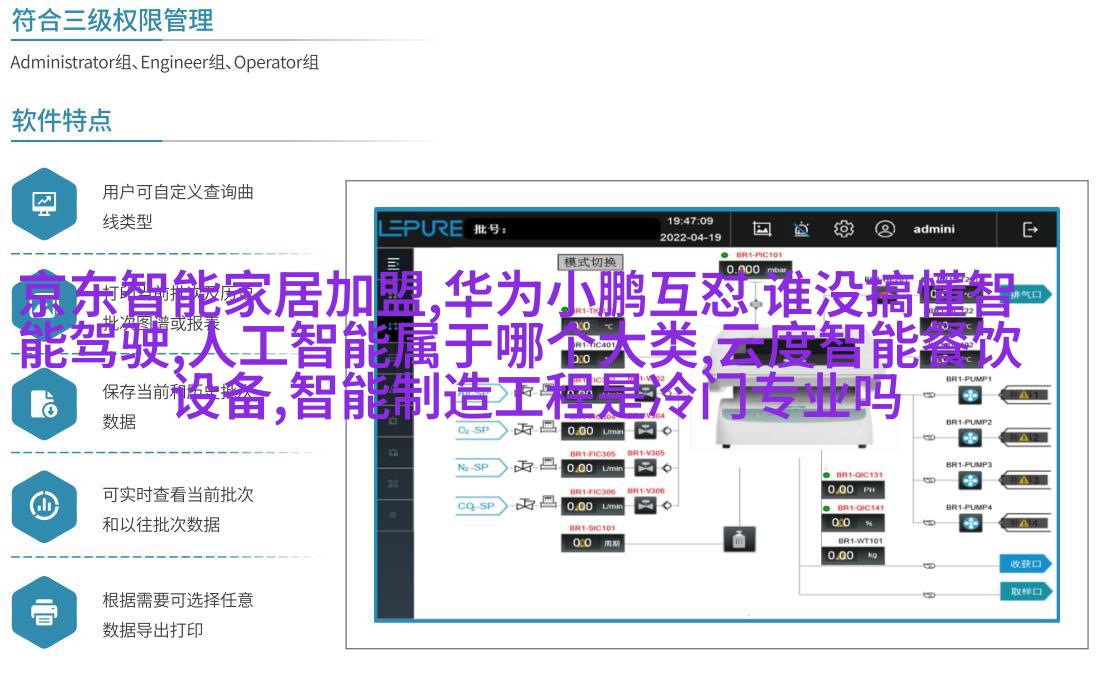
Task: Click the 软件特点 heading
Action: (61, 121)
